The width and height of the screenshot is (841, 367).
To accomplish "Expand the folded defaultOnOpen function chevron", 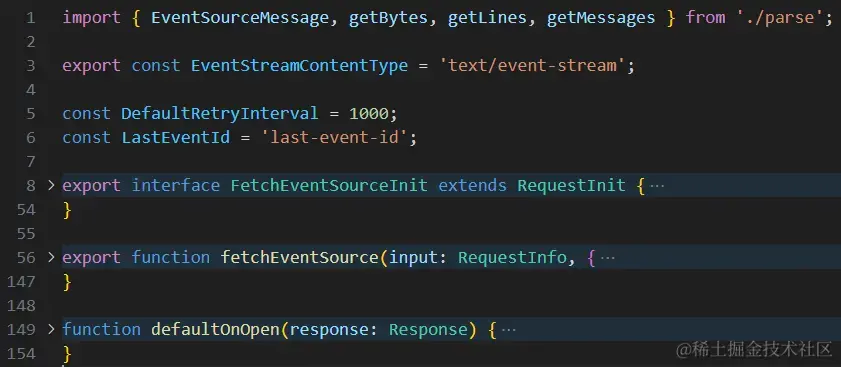I will (x=51, y=329).
